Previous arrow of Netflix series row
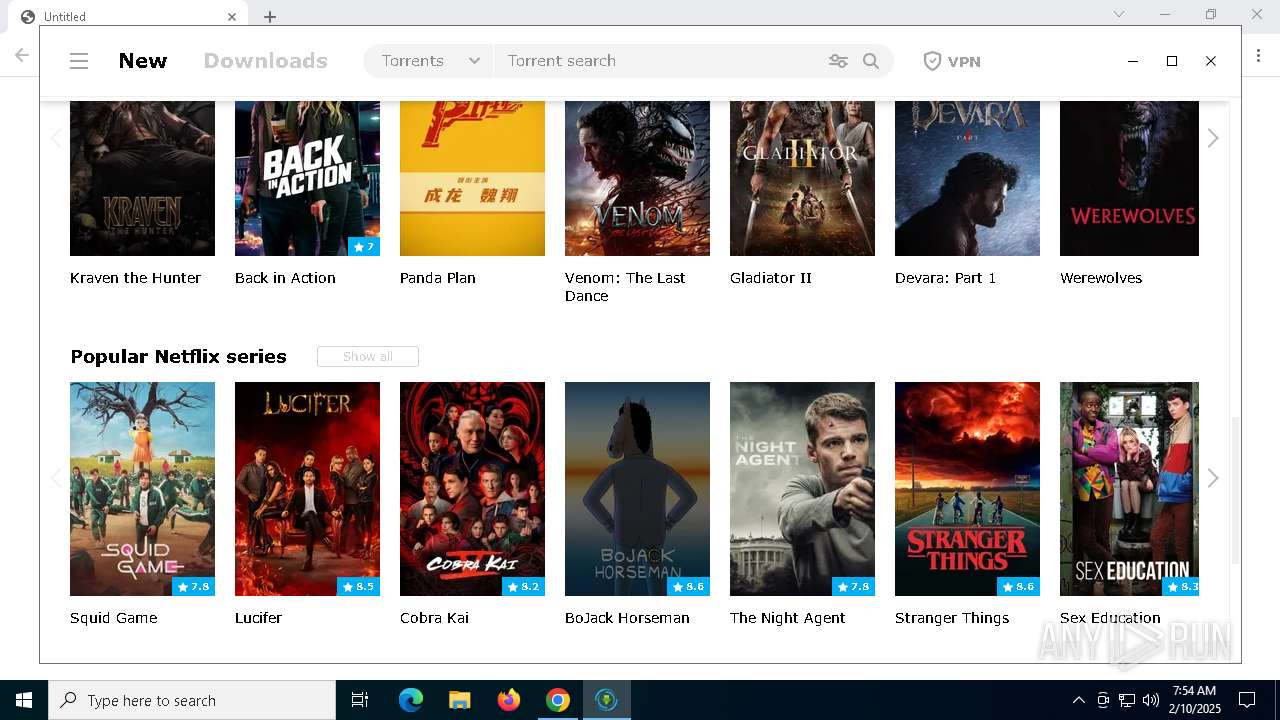 point(56,478)
